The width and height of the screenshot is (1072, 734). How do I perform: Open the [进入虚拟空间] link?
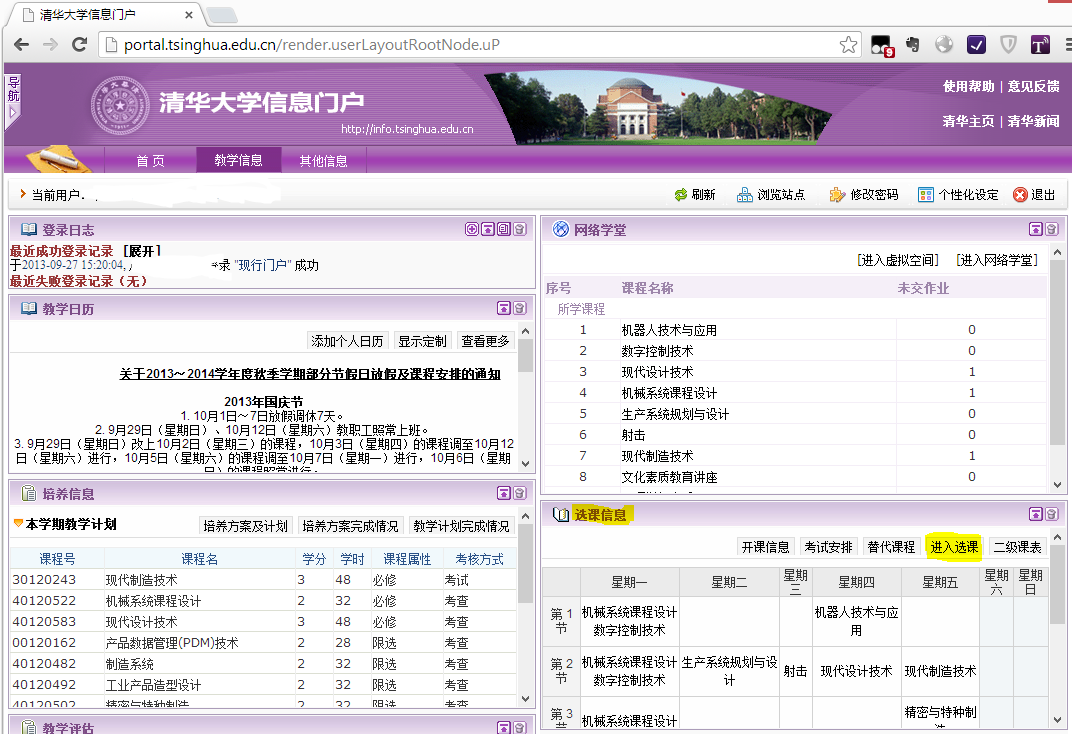(898, 260)
